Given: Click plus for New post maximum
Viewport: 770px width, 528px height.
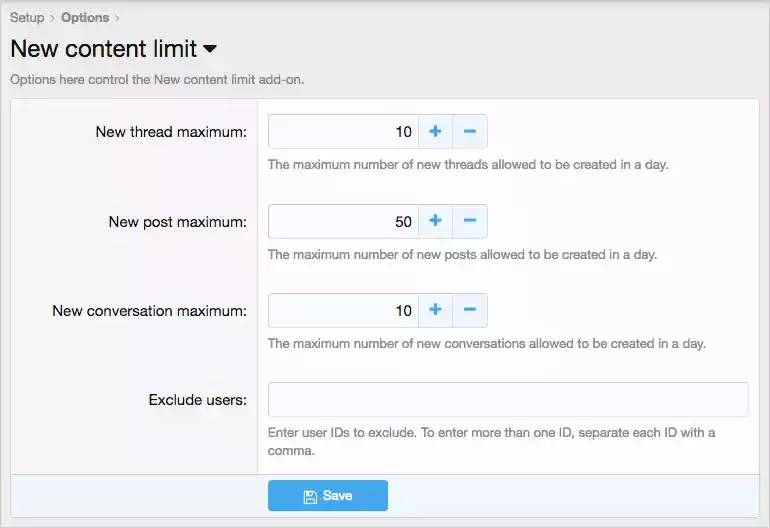Looking at the screenshot, I should pyautogui.click(x=435, y=221).
